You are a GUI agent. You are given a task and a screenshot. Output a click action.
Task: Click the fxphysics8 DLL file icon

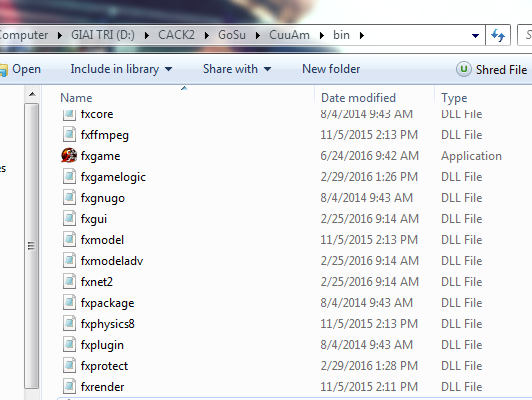[69, 324]
